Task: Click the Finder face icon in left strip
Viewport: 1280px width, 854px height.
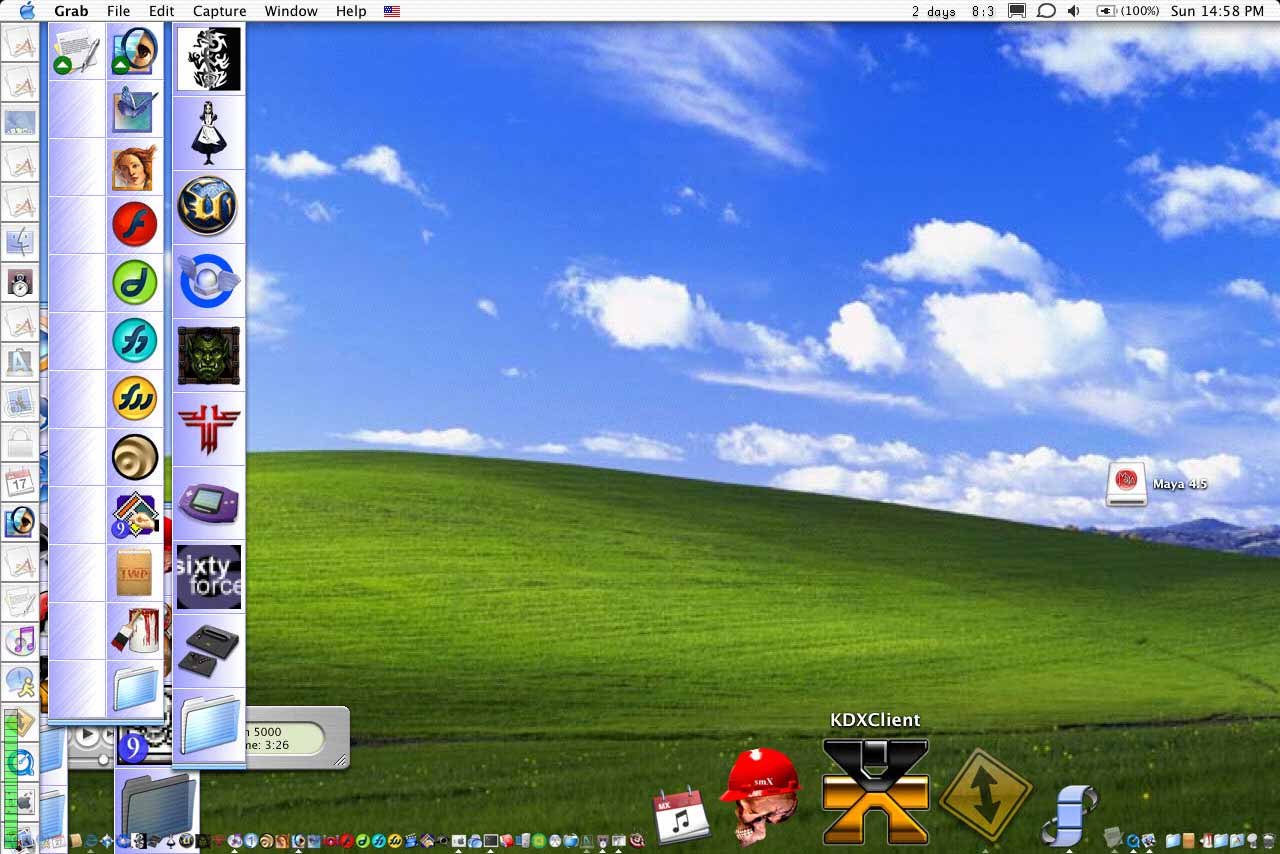Action: coord(20,241)
